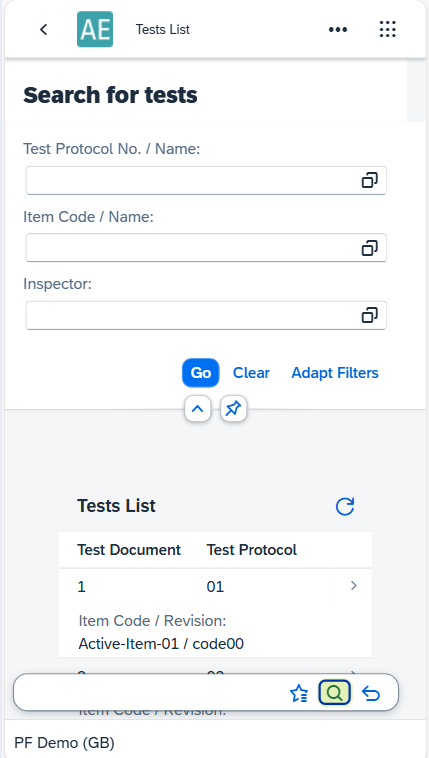Open value help for Test Protocol field

(x=370, y=180)
